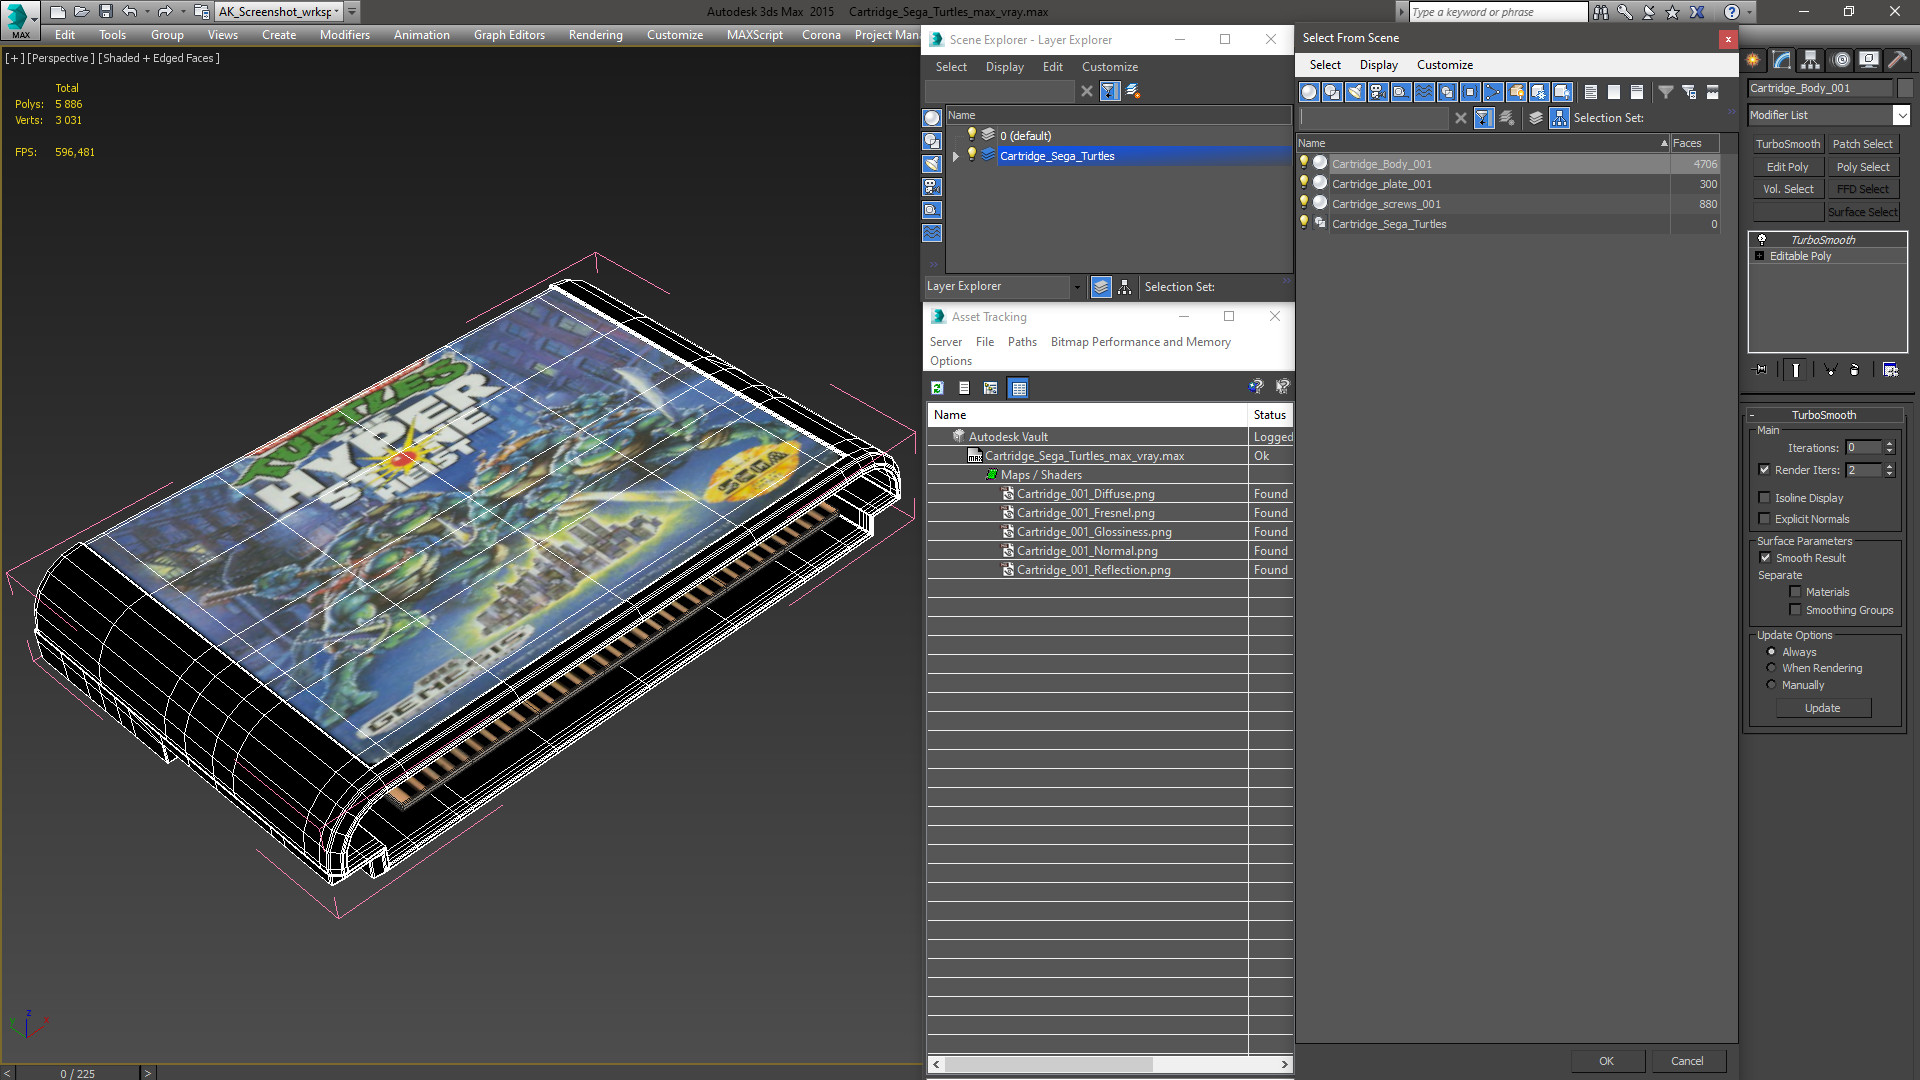Open the Create command panel tab
This screenshot has width=1920, height=1080.
[1753, 60]
